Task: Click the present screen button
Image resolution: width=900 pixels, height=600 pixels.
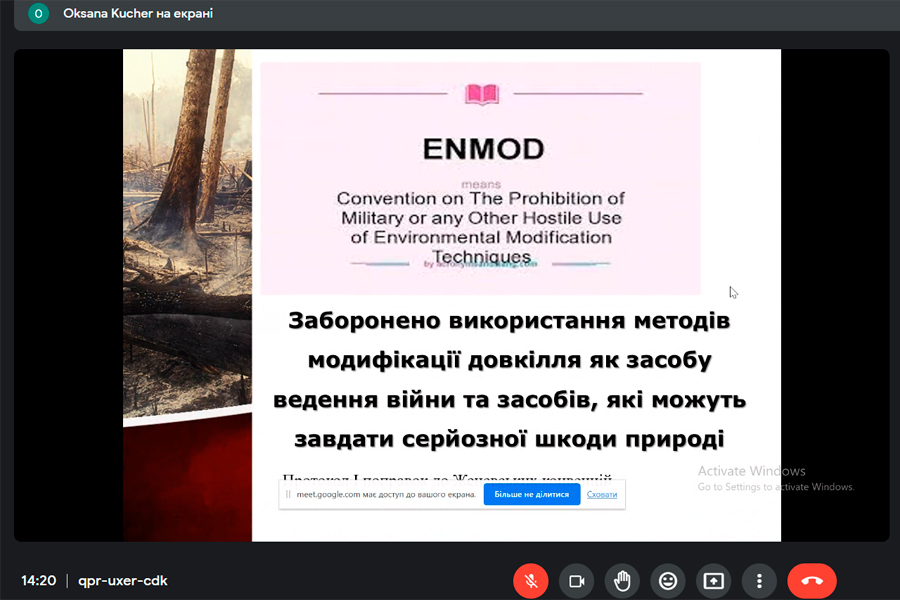Action: 713,581
